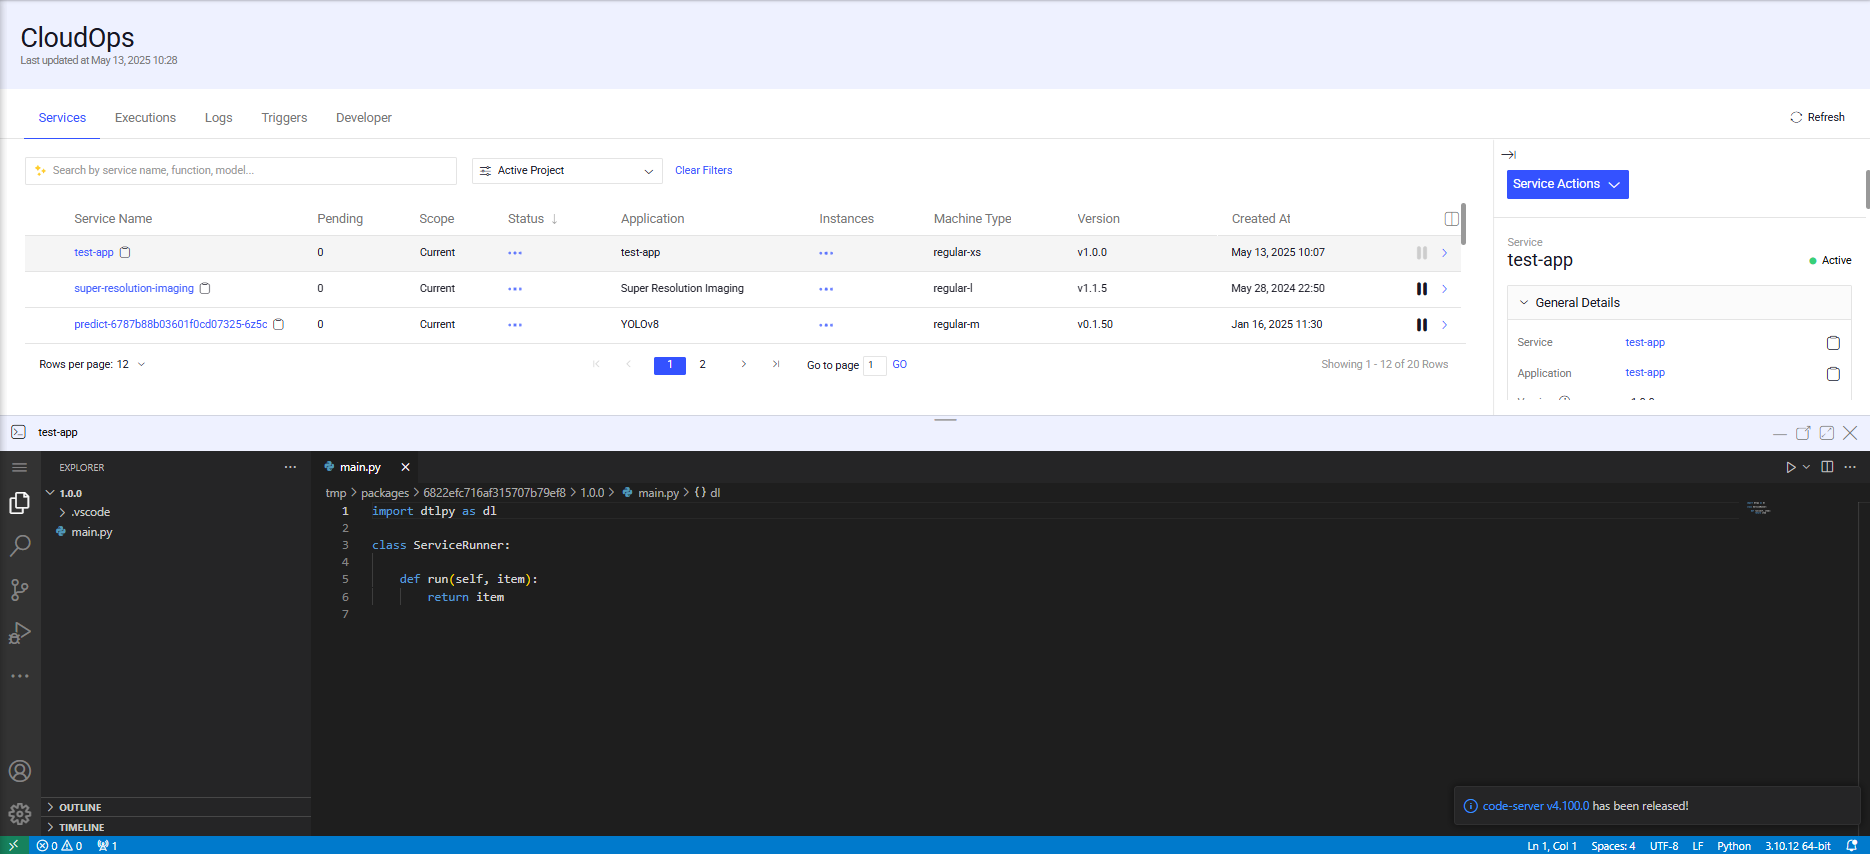The width and height of the screenshot is (1870, 854).
Task: Copy super-resolution-imaging service name icon
Action: [x=205, y=288]
